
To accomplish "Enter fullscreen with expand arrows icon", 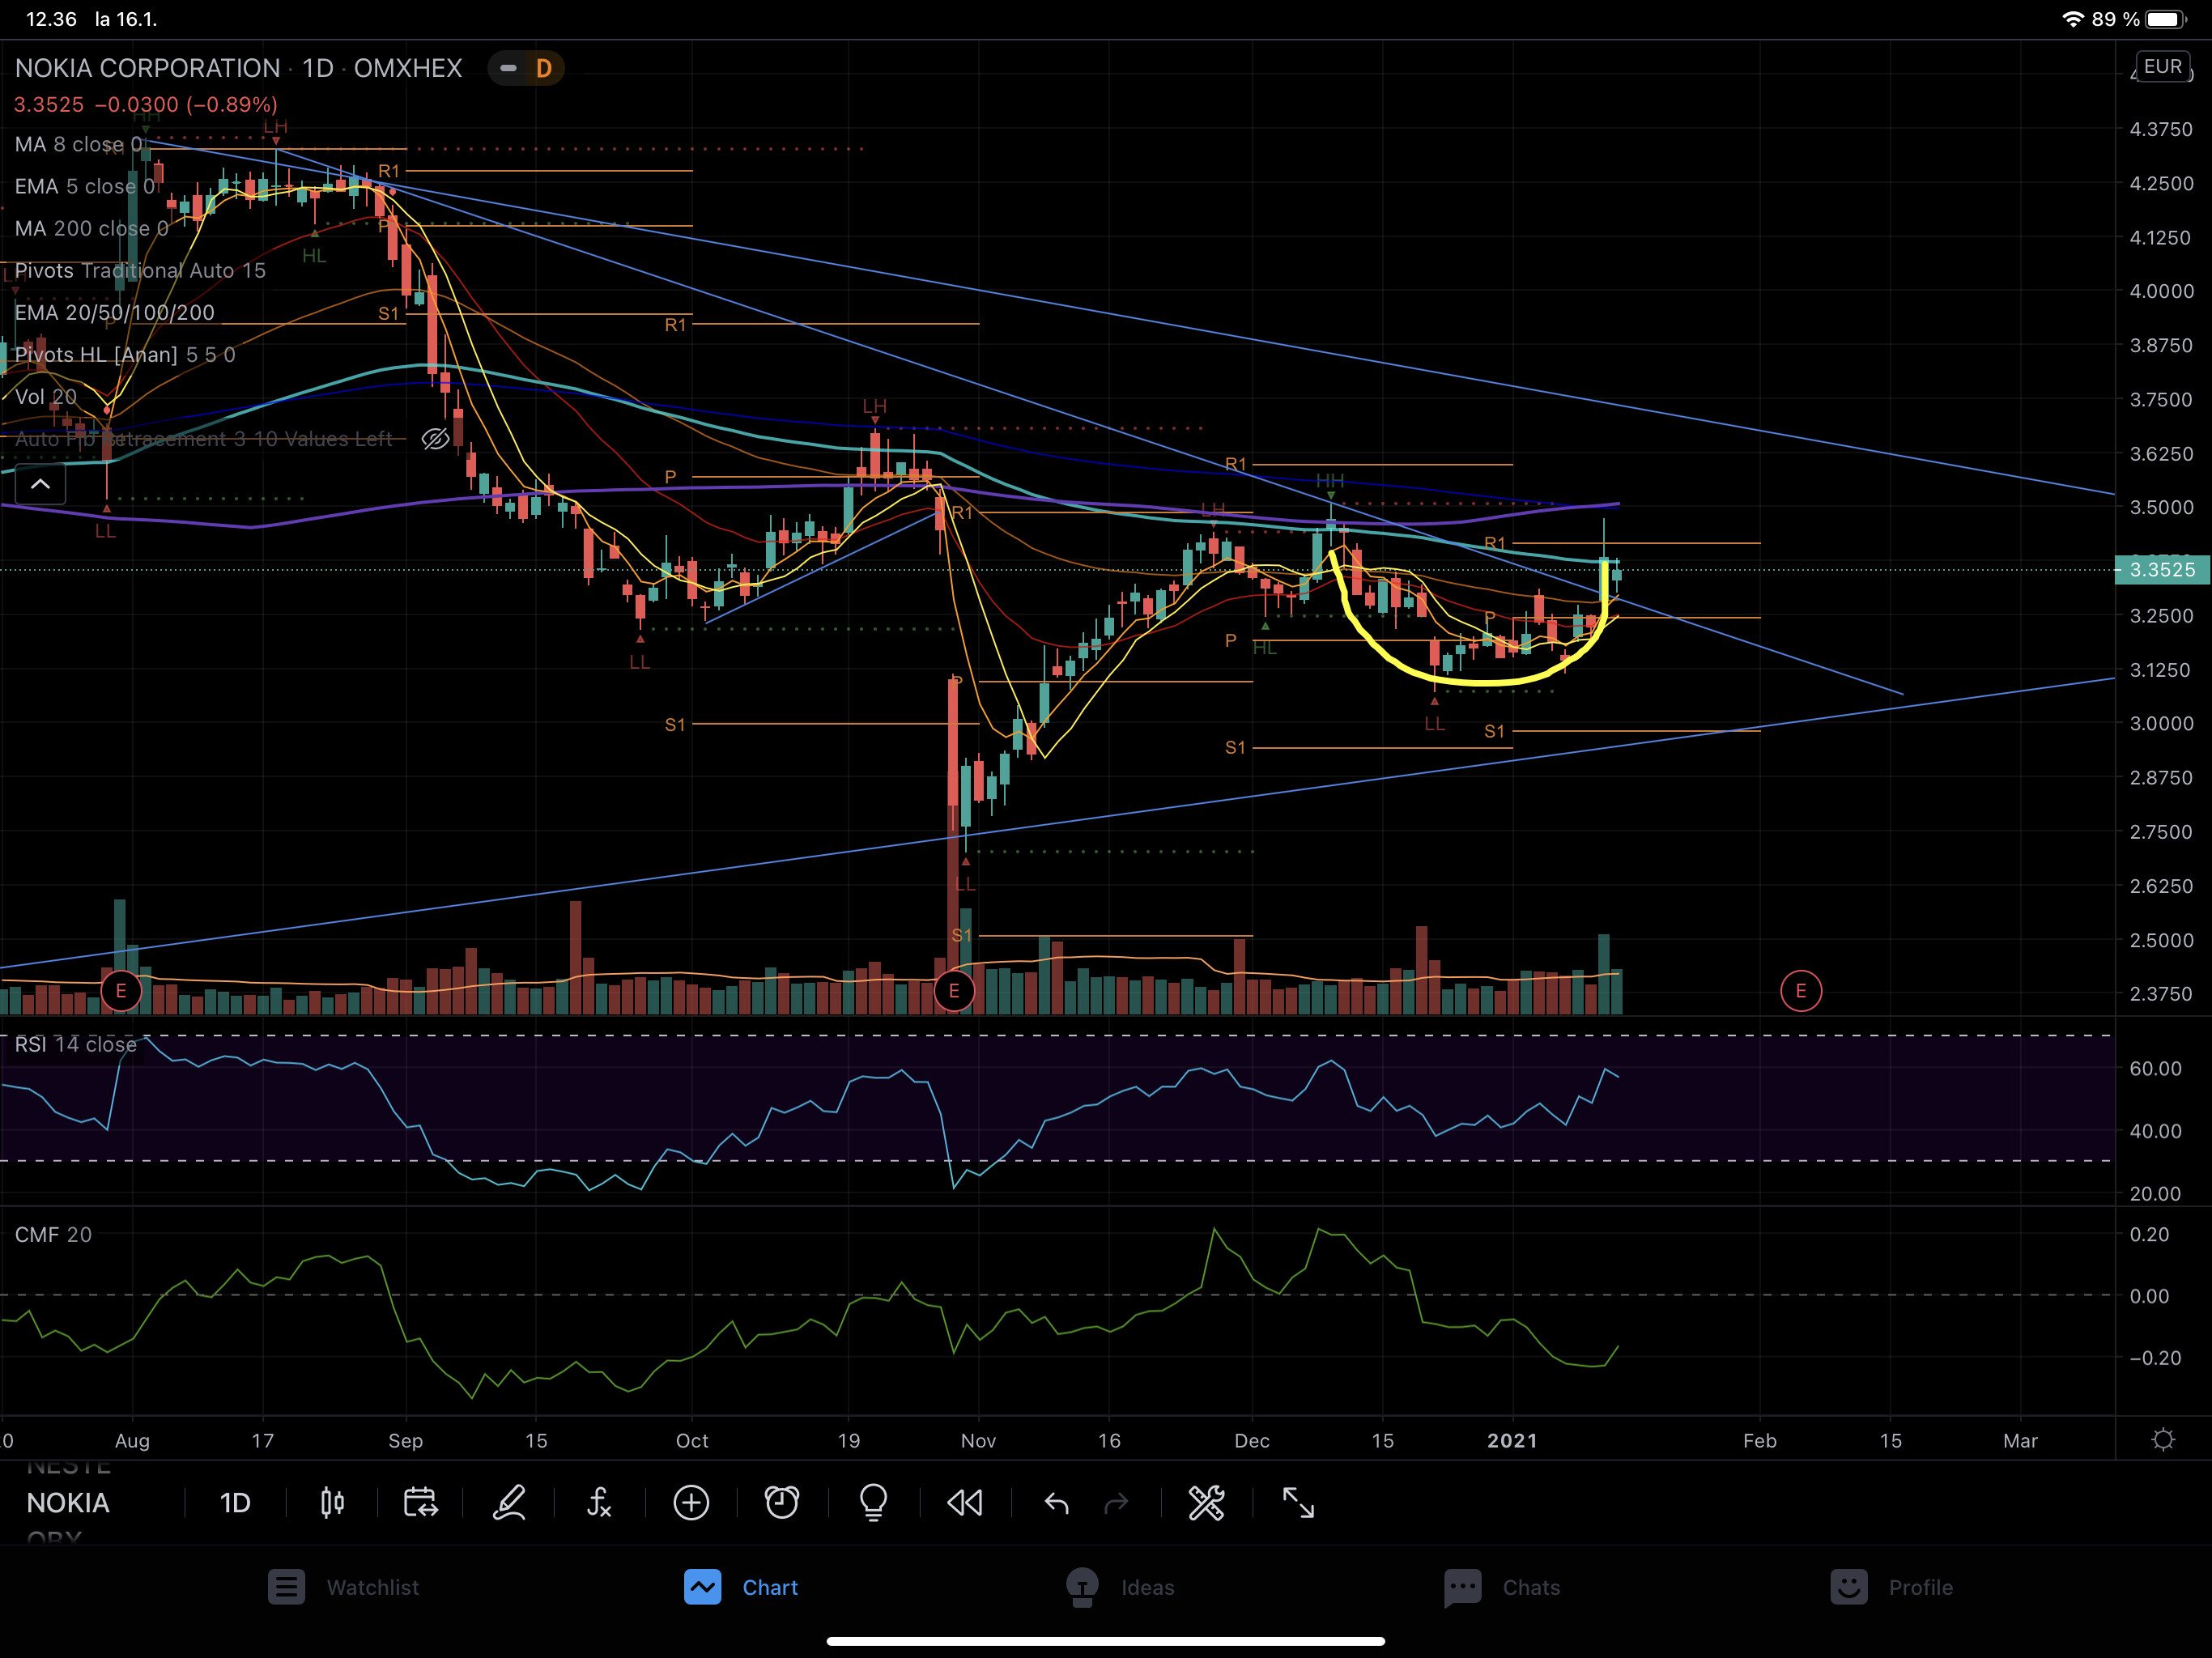I will coord(1298,1502).
